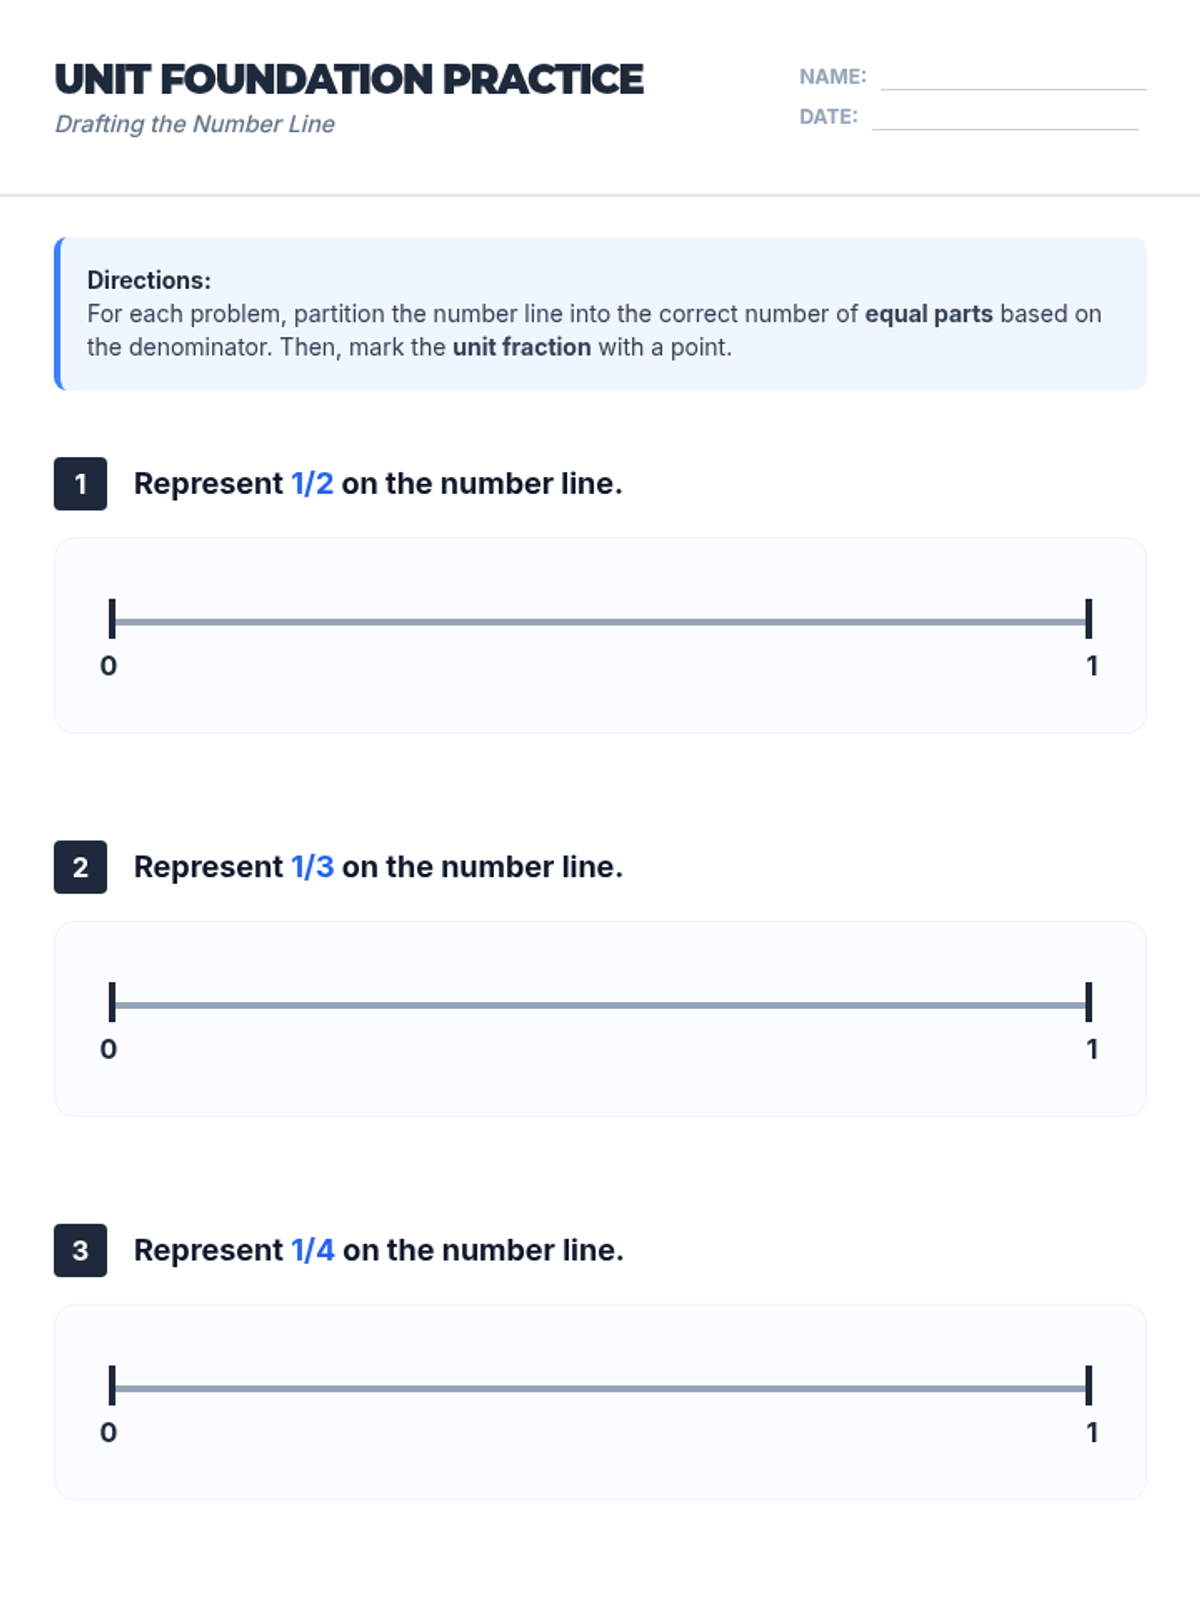The image size is (1200, 1600).
Task: Click the midpoint of the 1/2 number line
Action: [x=600, y=622]
